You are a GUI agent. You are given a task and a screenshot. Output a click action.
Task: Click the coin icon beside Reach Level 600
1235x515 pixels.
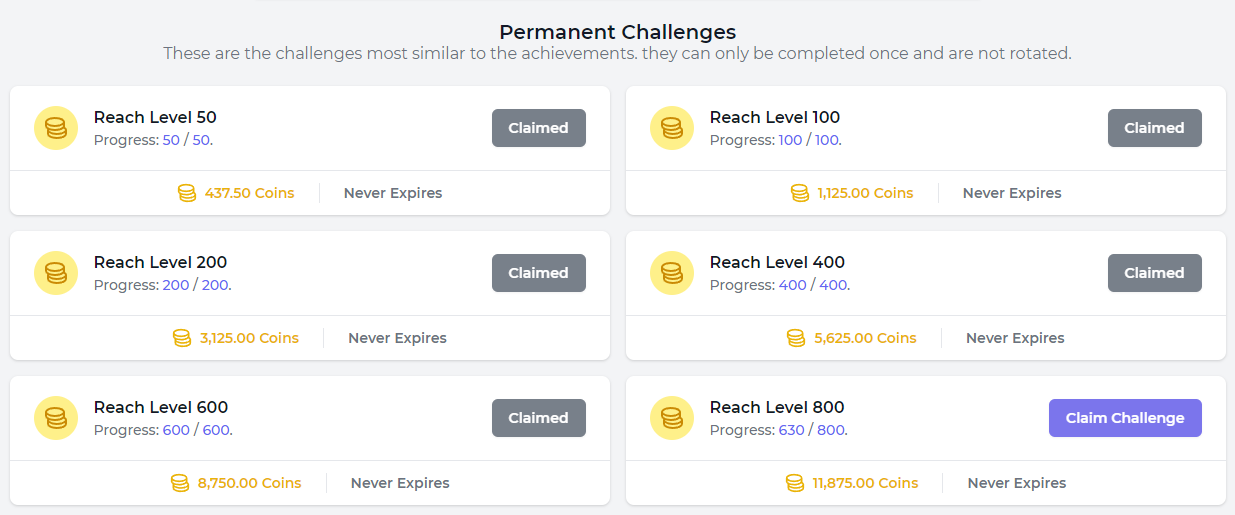point(56,418)
